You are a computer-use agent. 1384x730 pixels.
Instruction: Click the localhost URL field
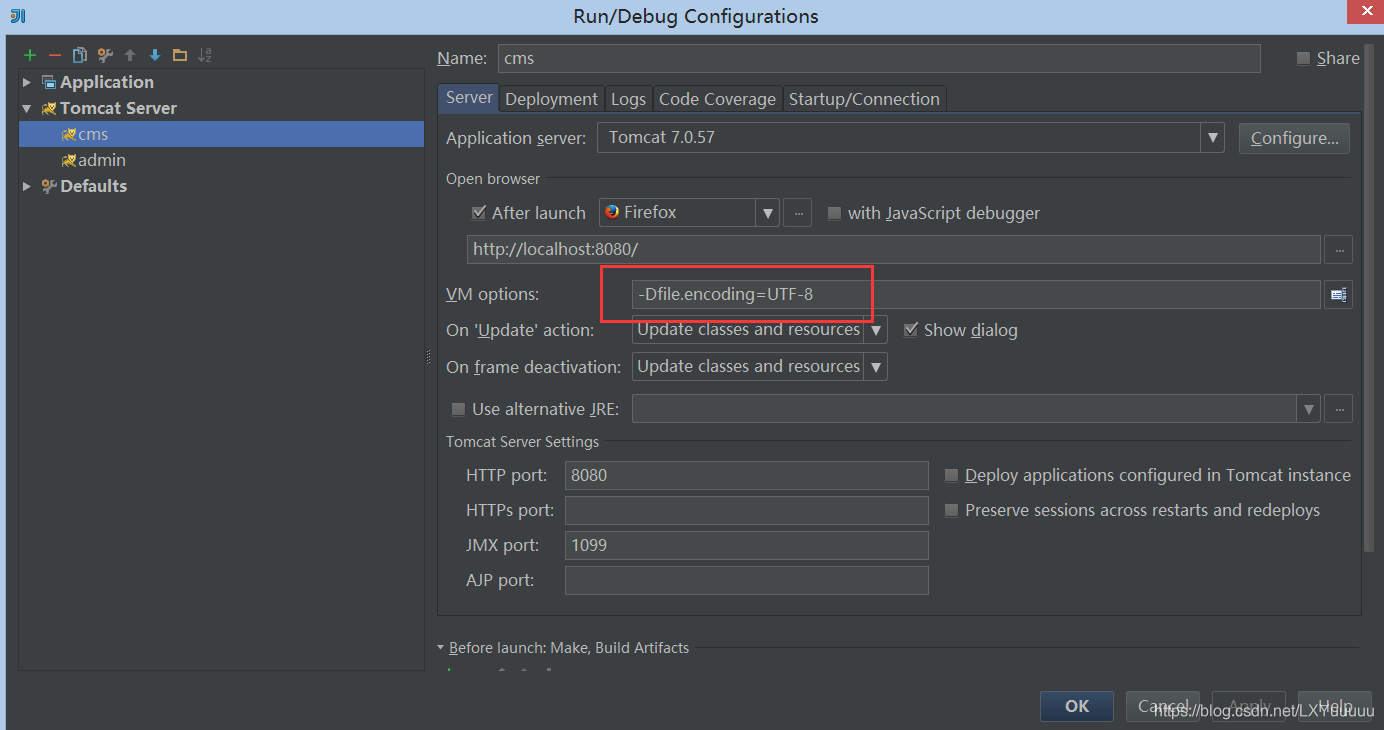(893, 249)
